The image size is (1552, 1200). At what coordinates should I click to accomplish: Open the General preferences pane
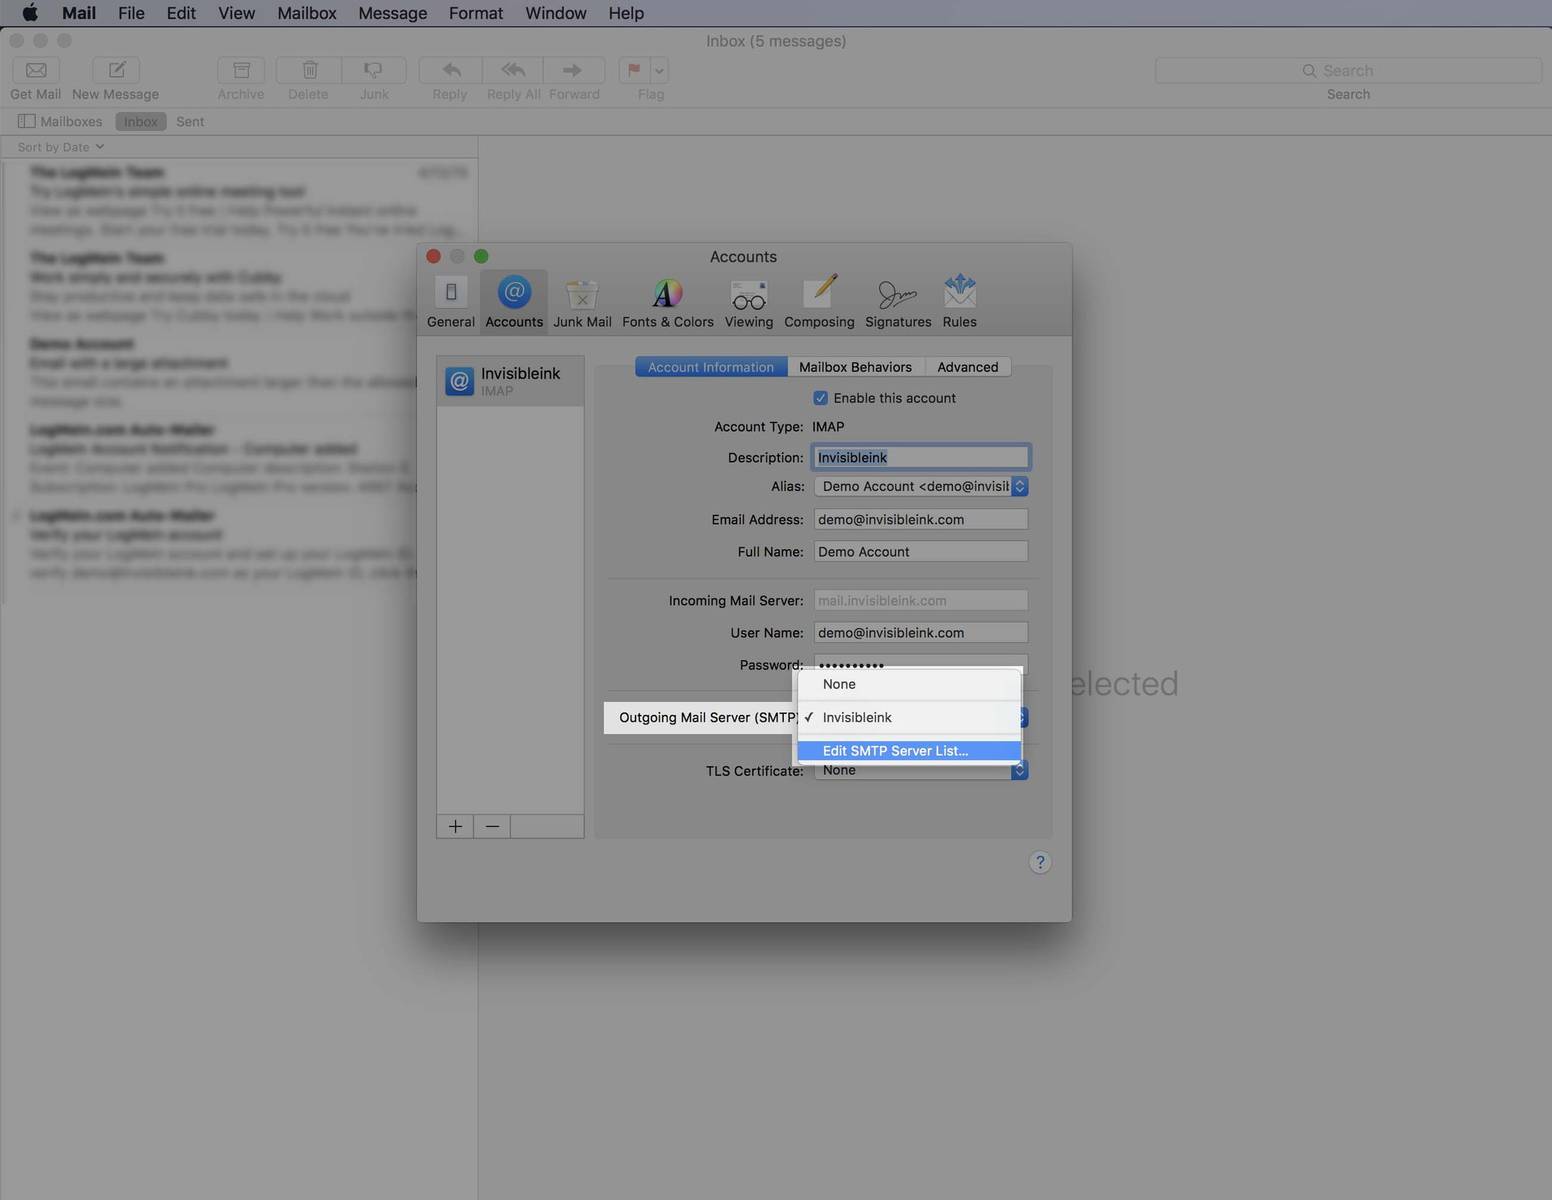[x=451, y=301]
